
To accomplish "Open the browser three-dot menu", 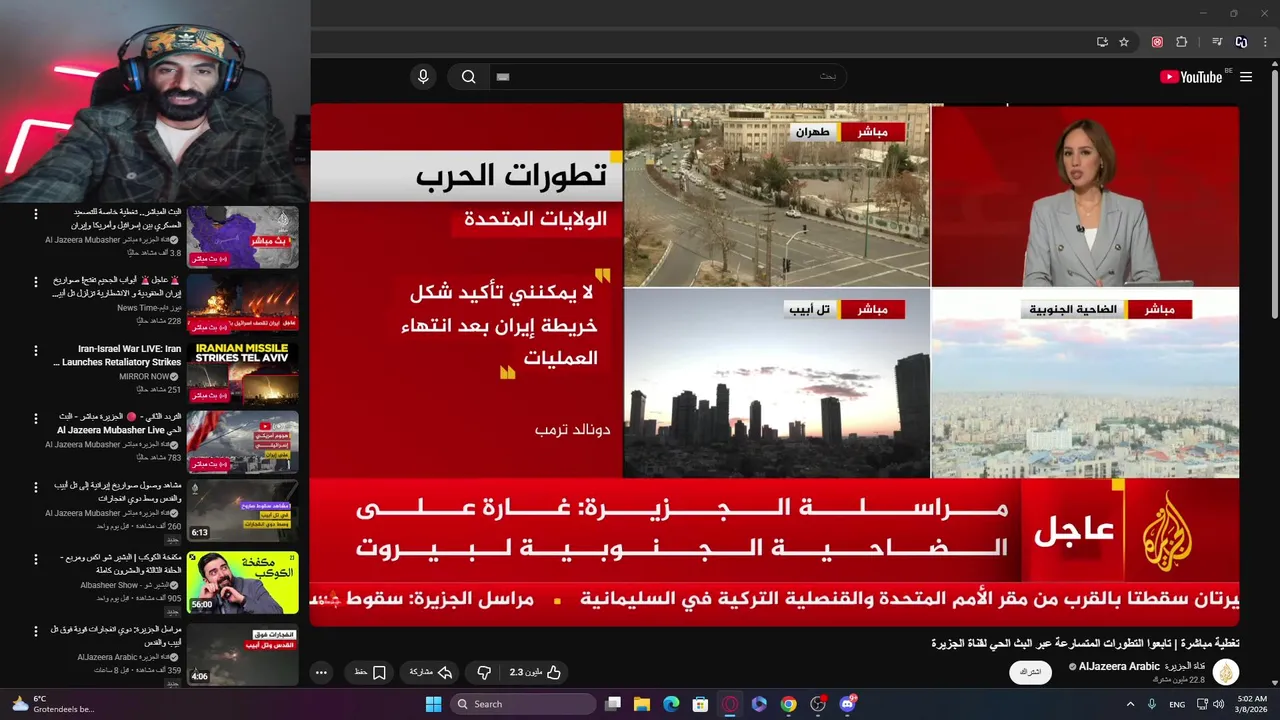I will [1265, 42].
